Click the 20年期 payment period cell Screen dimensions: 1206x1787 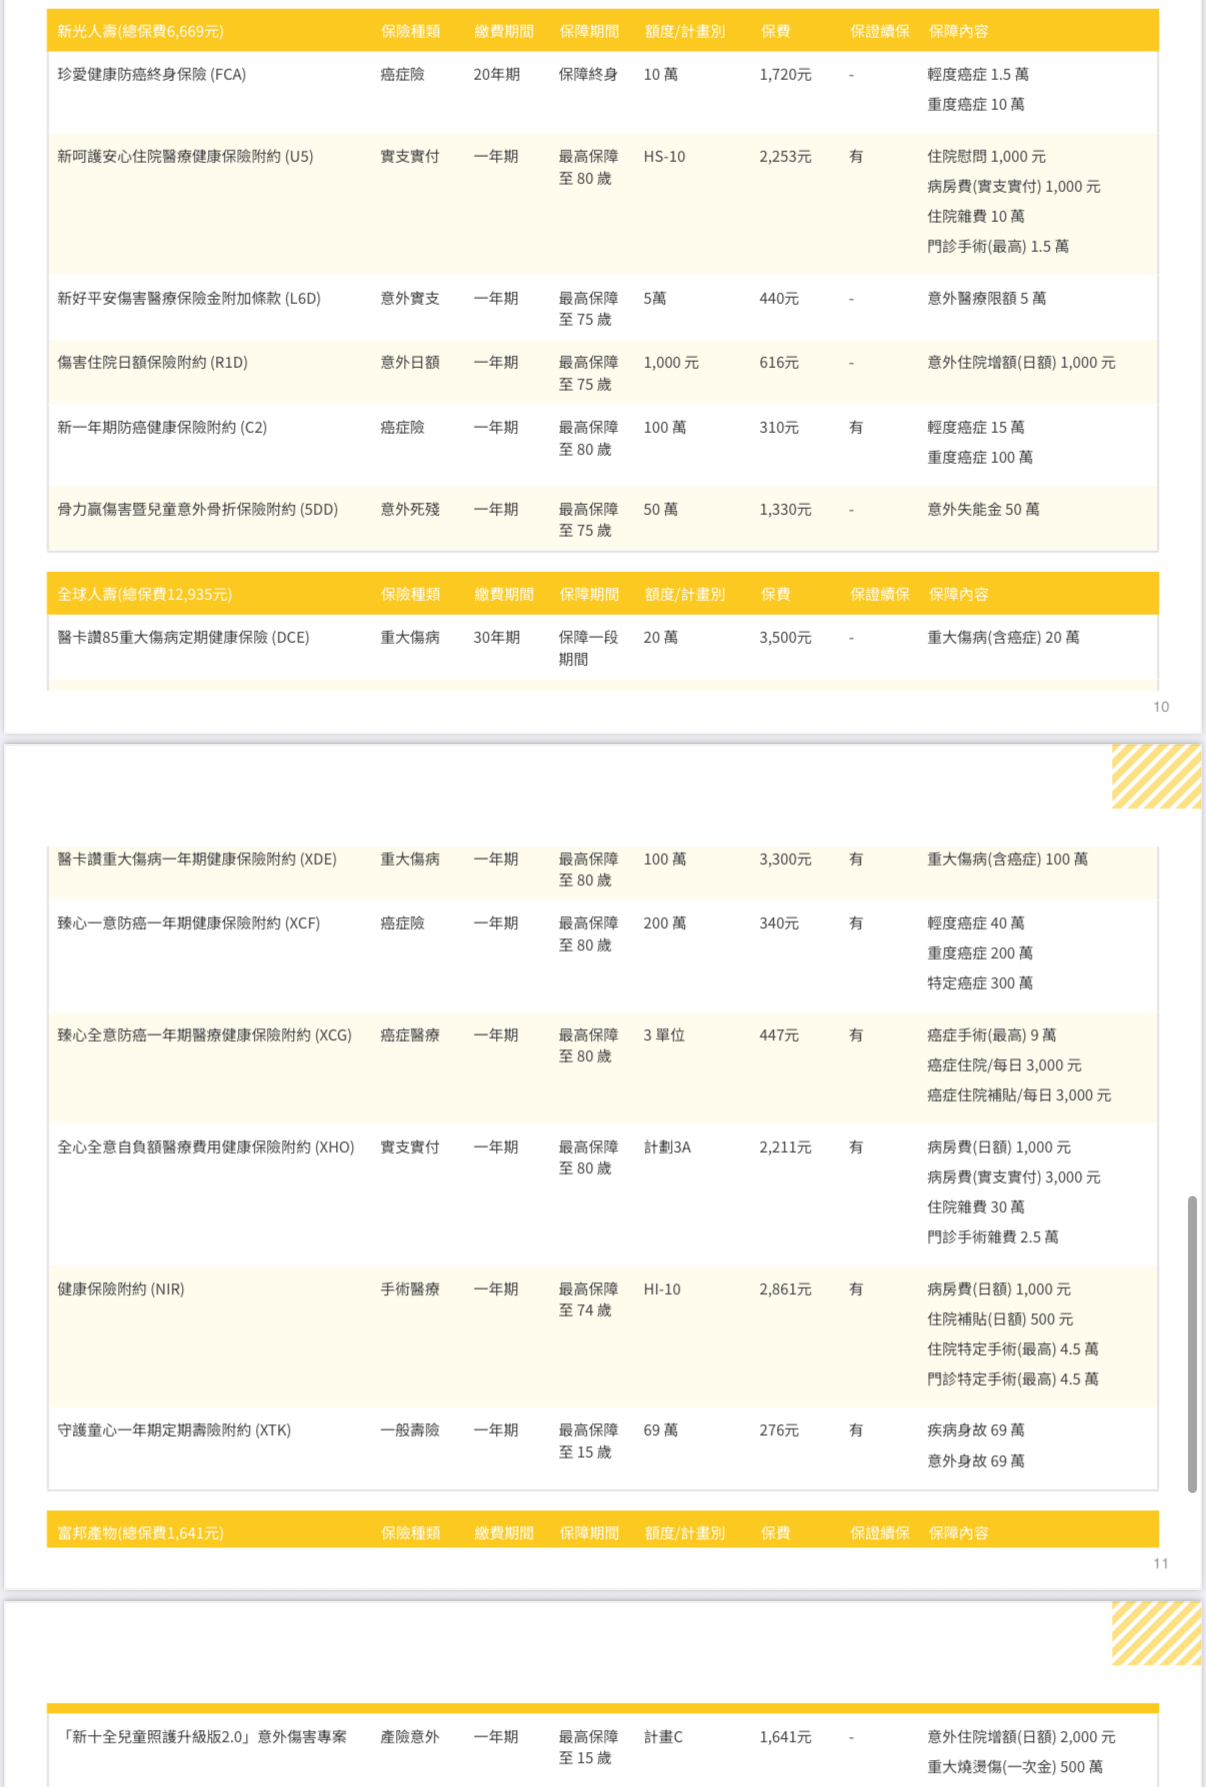(x=497, y=74)
